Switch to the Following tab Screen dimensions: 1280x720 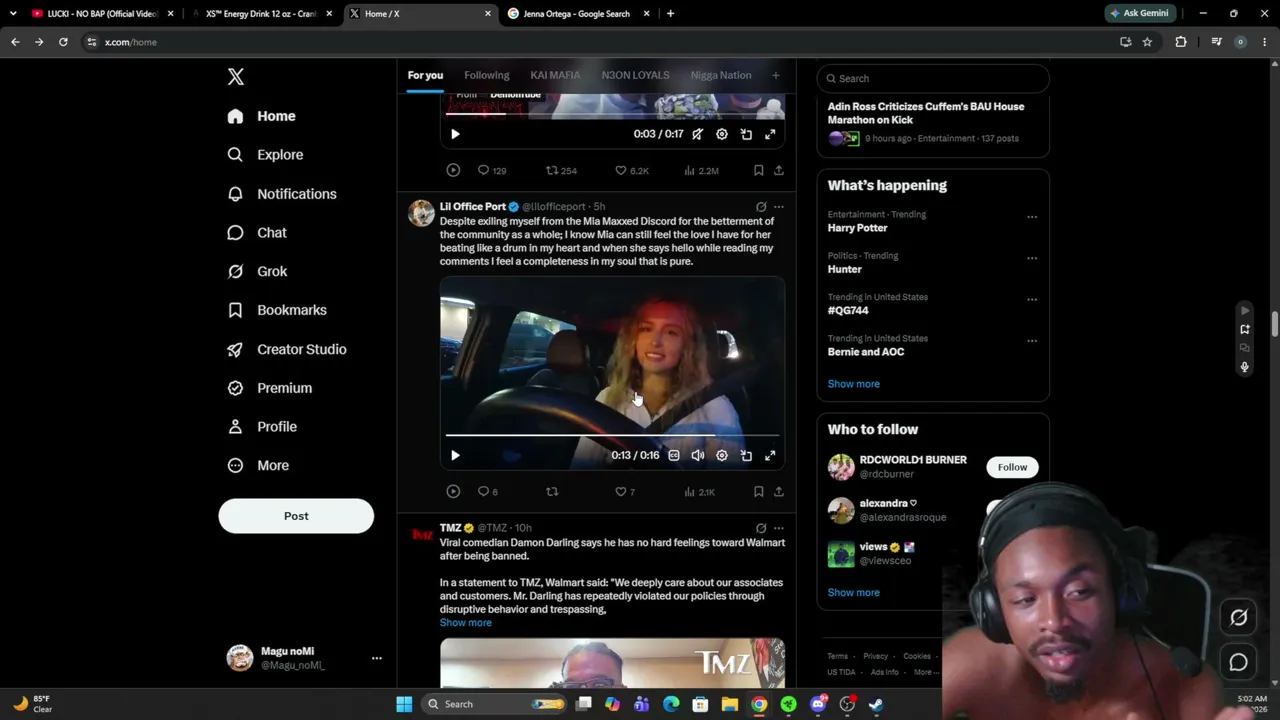(487, 75)
